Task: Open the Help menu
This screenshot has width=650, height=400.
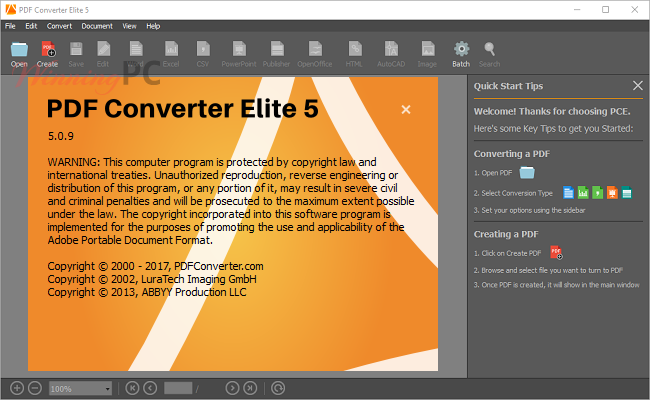Action: click(x=153, y=26)
